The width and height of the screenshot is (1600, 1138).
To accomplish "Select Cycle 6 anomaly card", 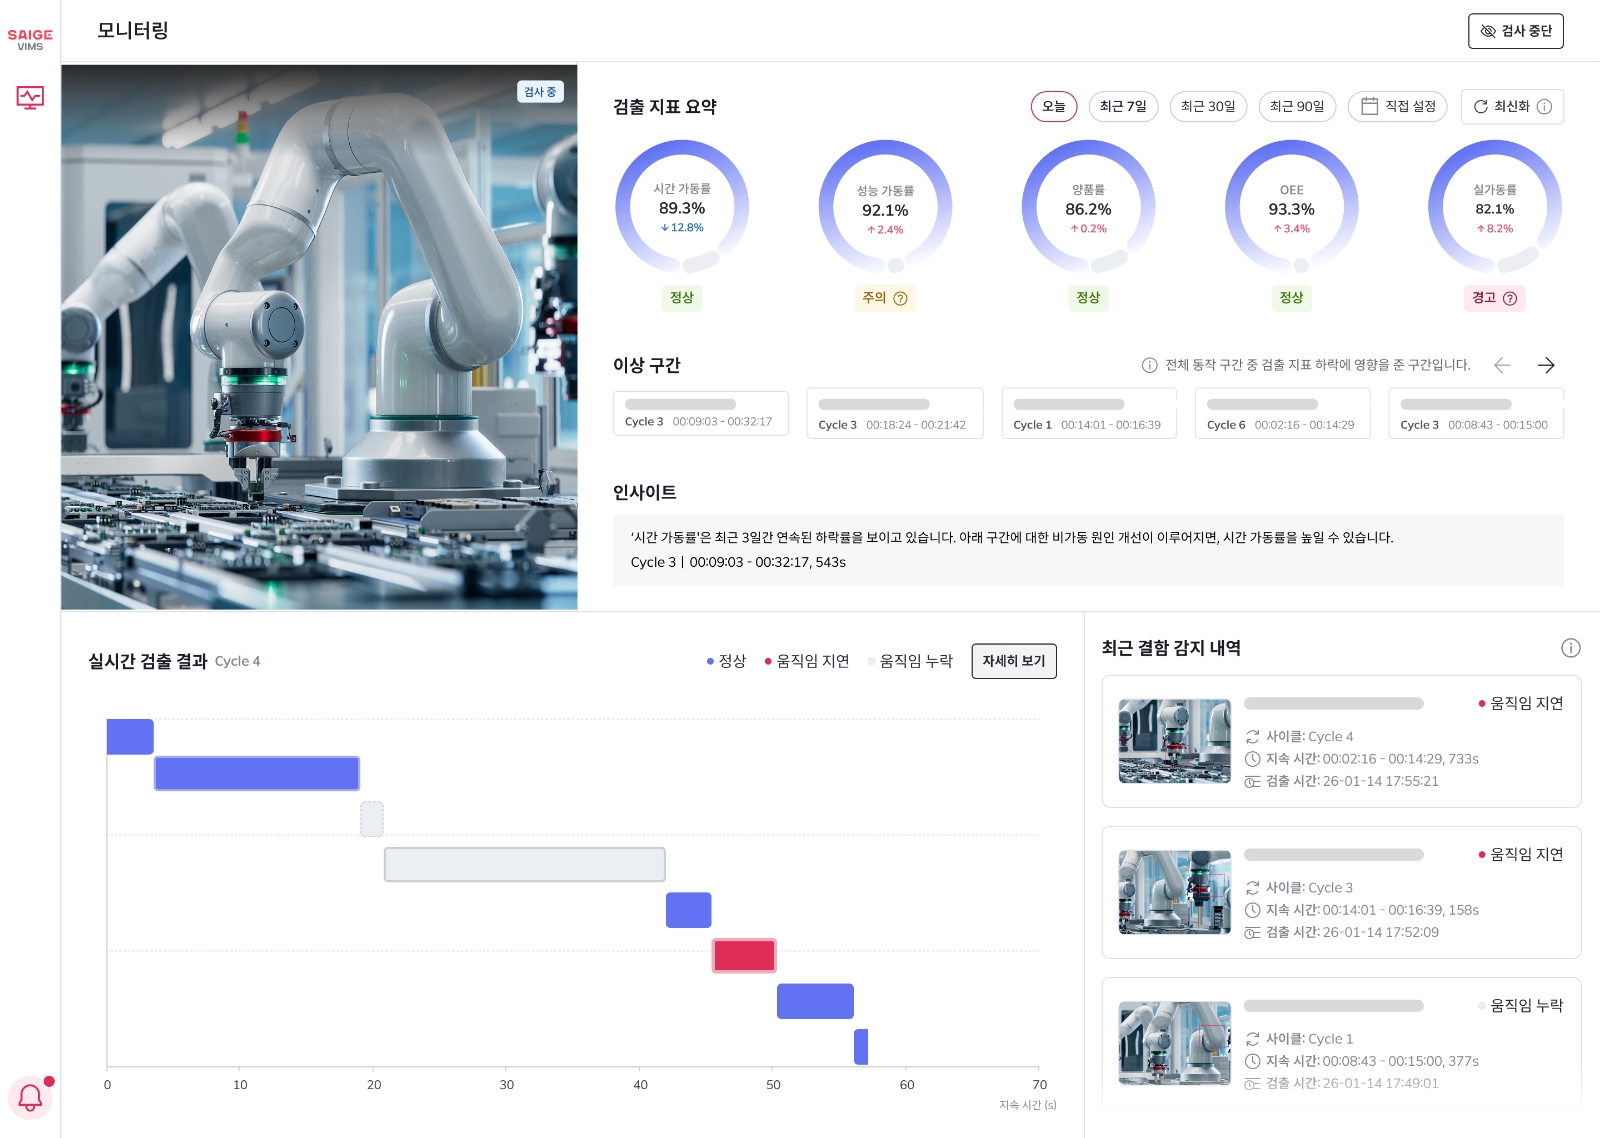I will [x=1282, y=414].
